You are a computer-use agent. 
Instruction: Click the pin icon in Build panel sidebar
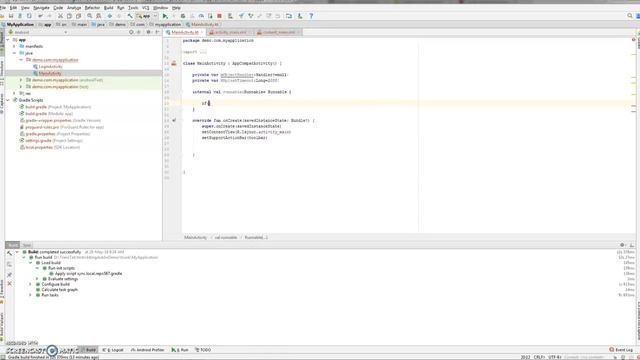click(9, 275)
